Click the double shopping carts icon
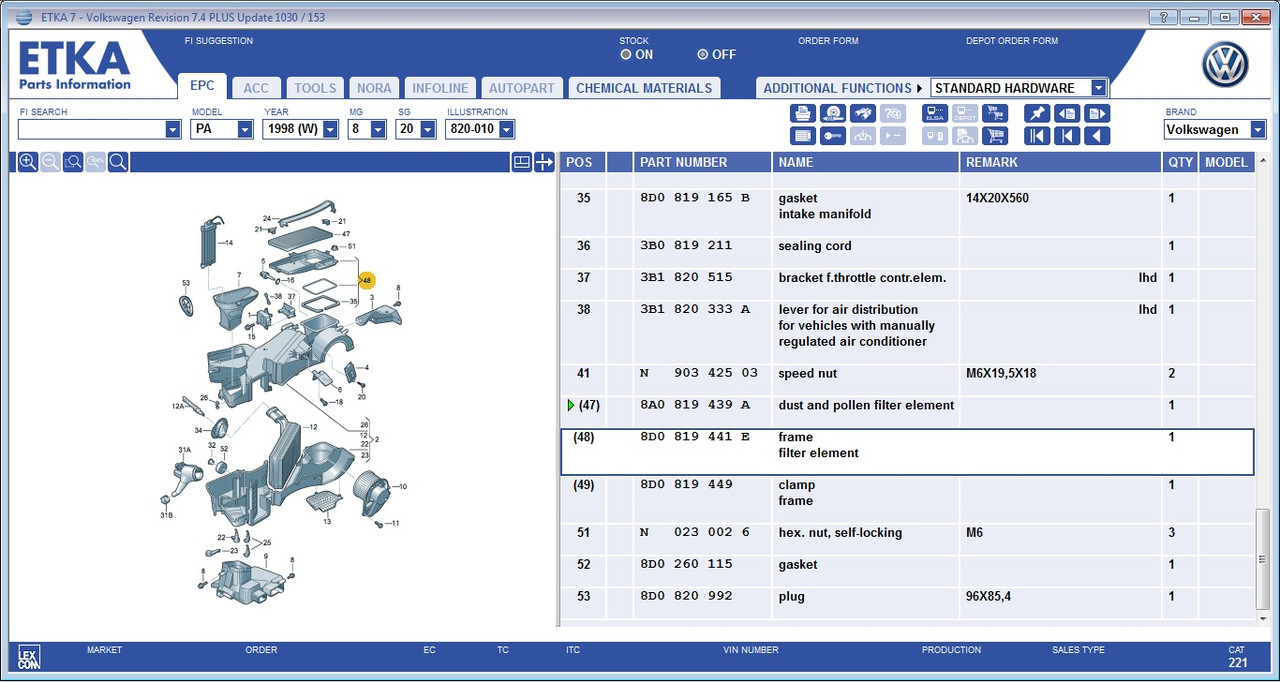The height and width of the screenshot is (682, 1280). [x=995, y=113]
